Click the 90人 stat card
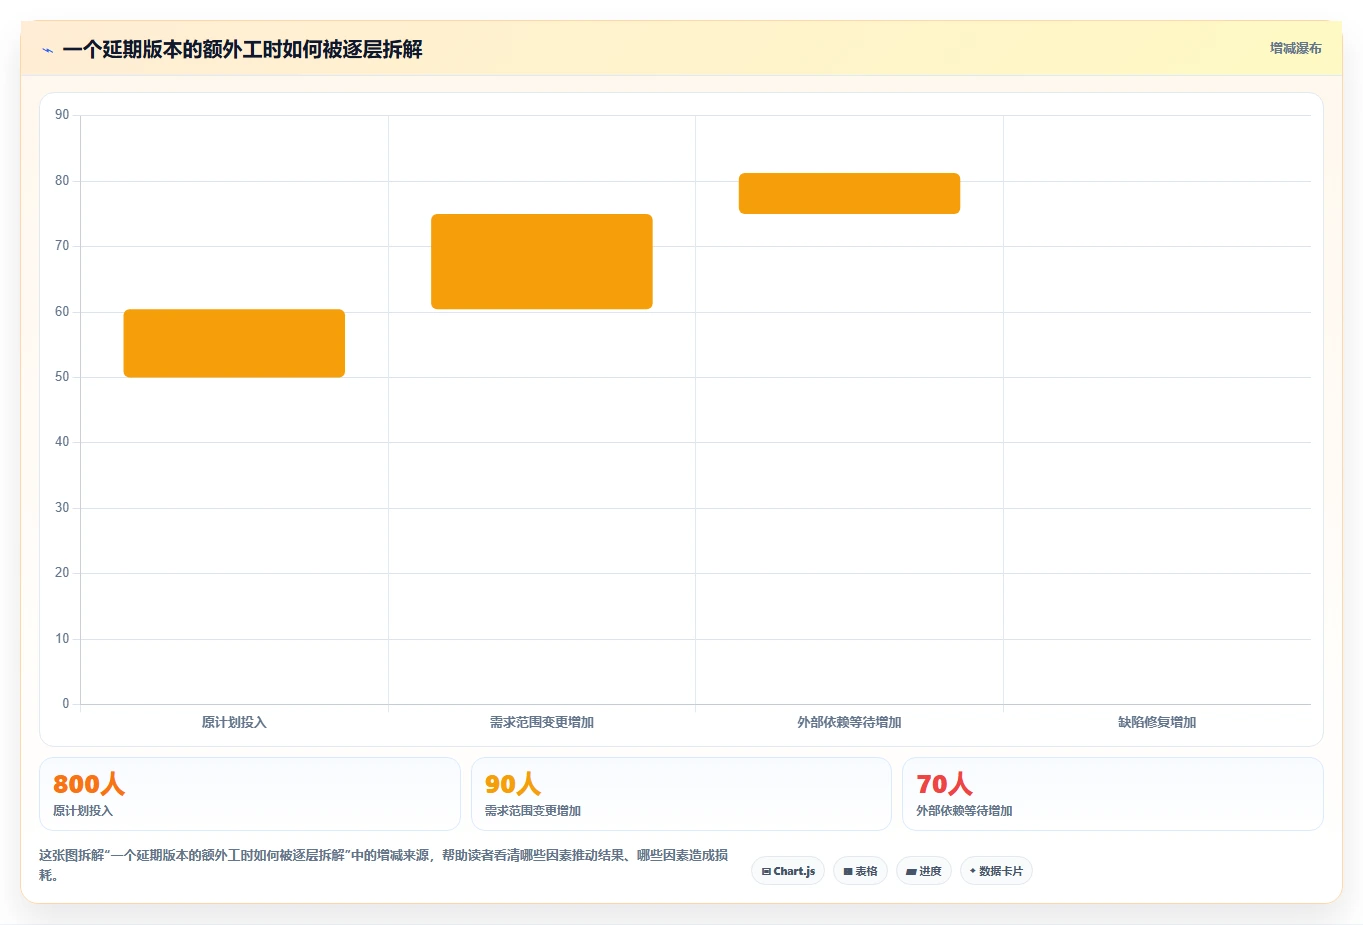Screen dimensions: 1363x925 681,794
